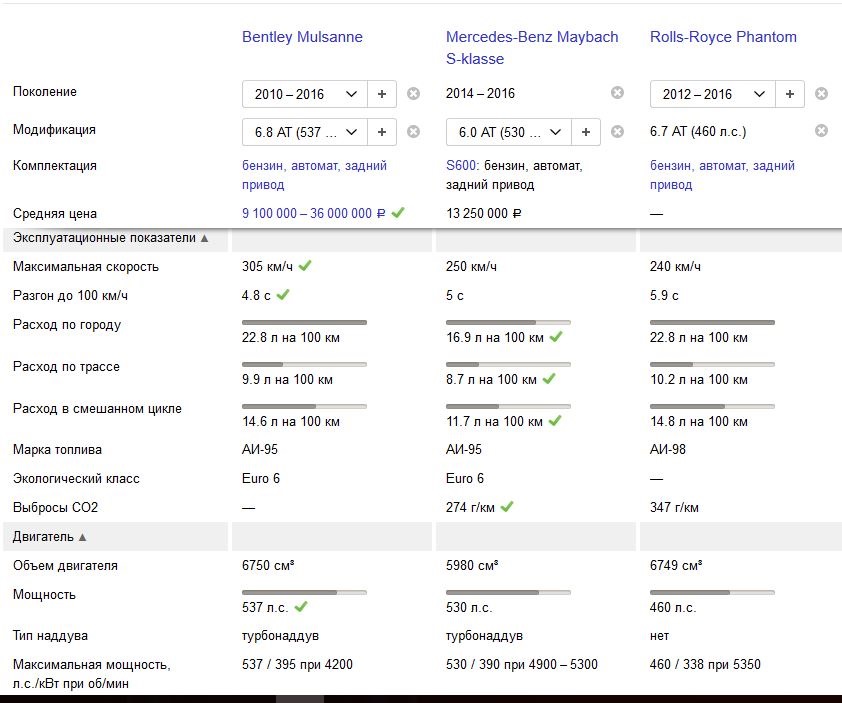Remove Maybach 2014 – 2016 generation x icon
The height and width of the screenshot is (703, 842).
click(618, 93)
